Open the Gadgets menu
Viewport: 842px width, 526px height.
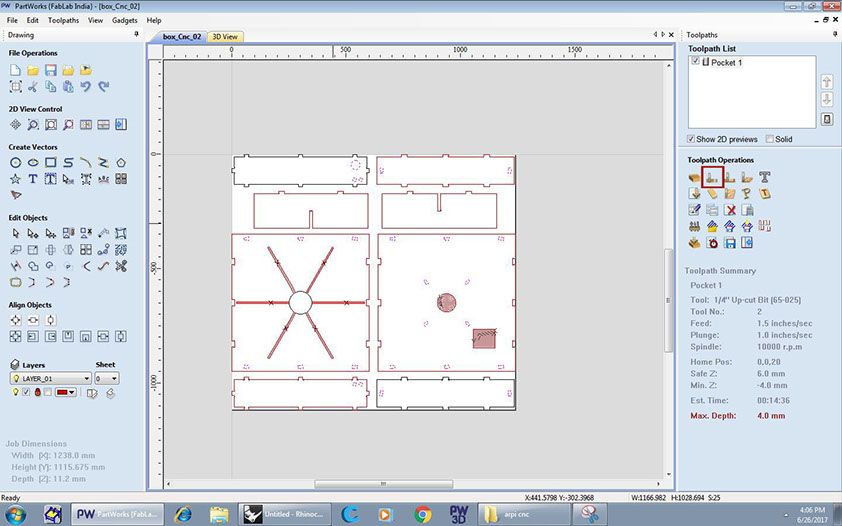pos(125,20)
